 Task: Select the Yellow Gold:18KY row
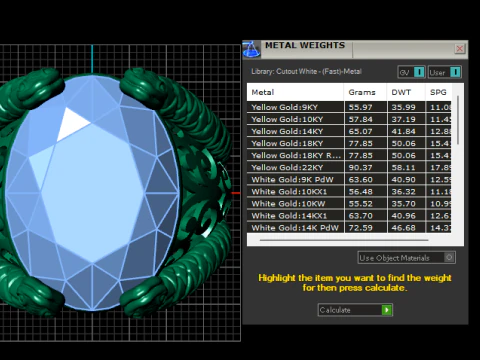tap(349, 143)
